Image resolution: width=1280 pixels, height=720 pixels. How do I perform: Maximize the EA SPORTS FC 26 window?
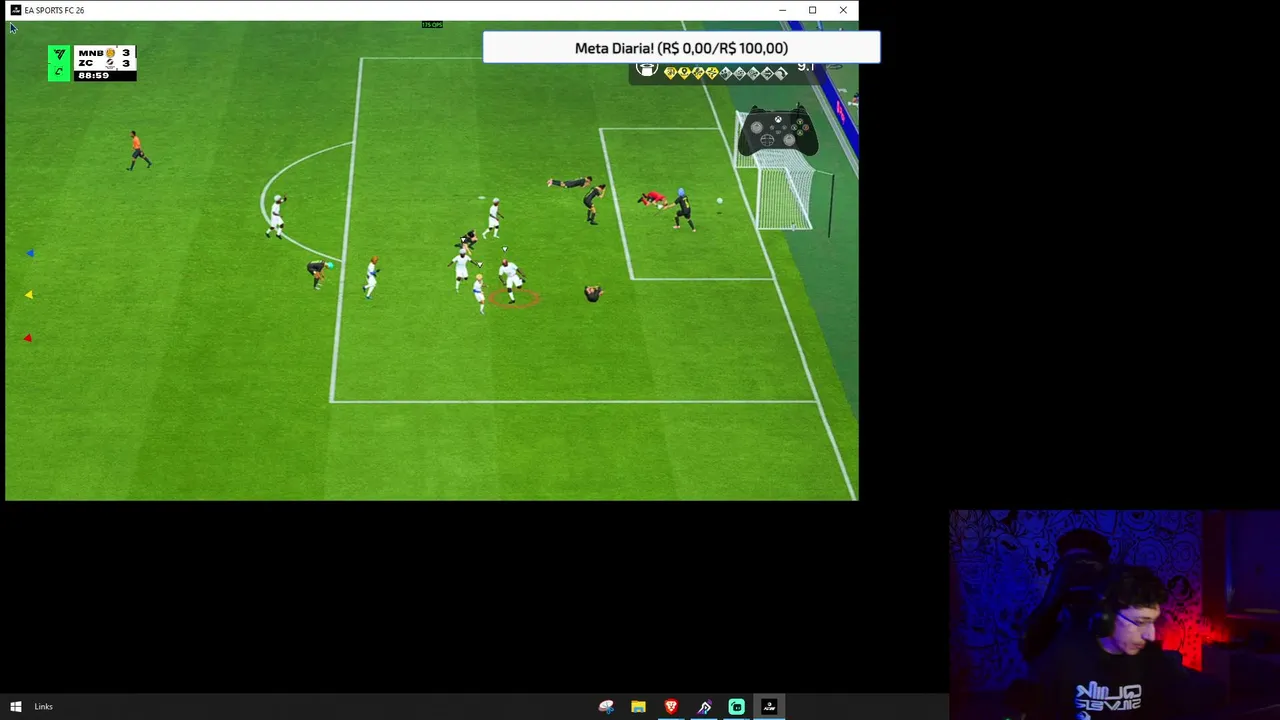[x=812, y=10]
